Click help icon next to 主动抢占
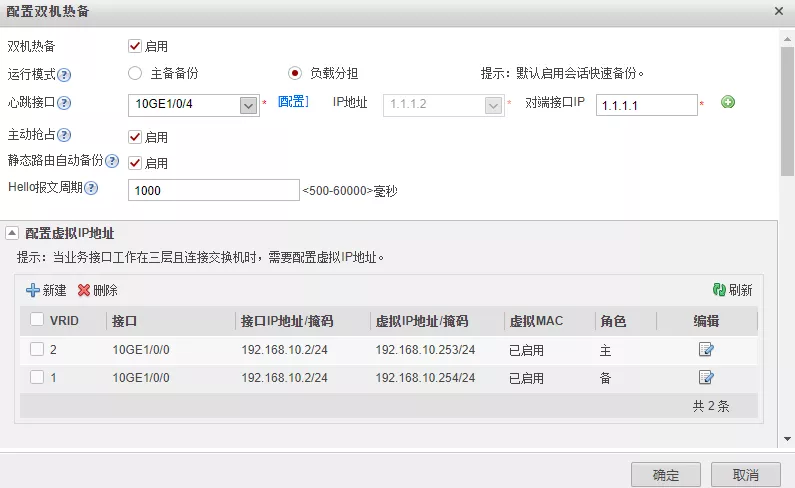The image size is (795, 488). [64, 135]
